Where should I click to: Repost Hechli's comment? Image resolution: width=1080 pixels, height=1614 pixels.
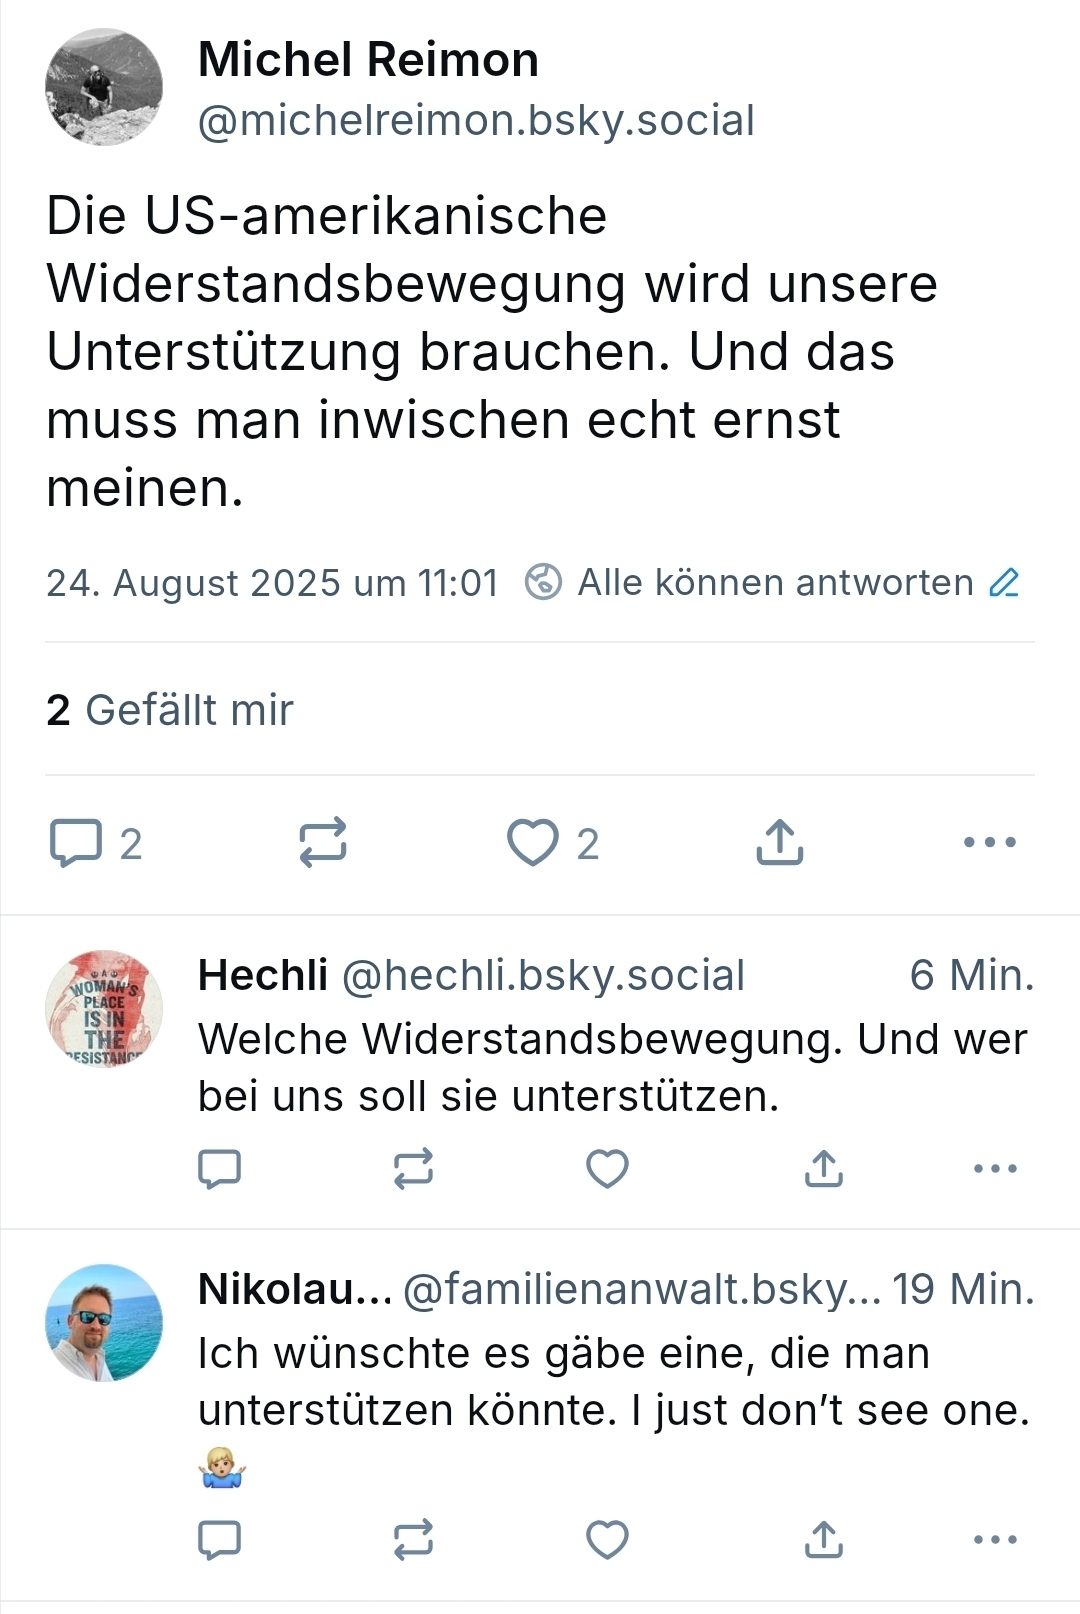coord(413,1168)
